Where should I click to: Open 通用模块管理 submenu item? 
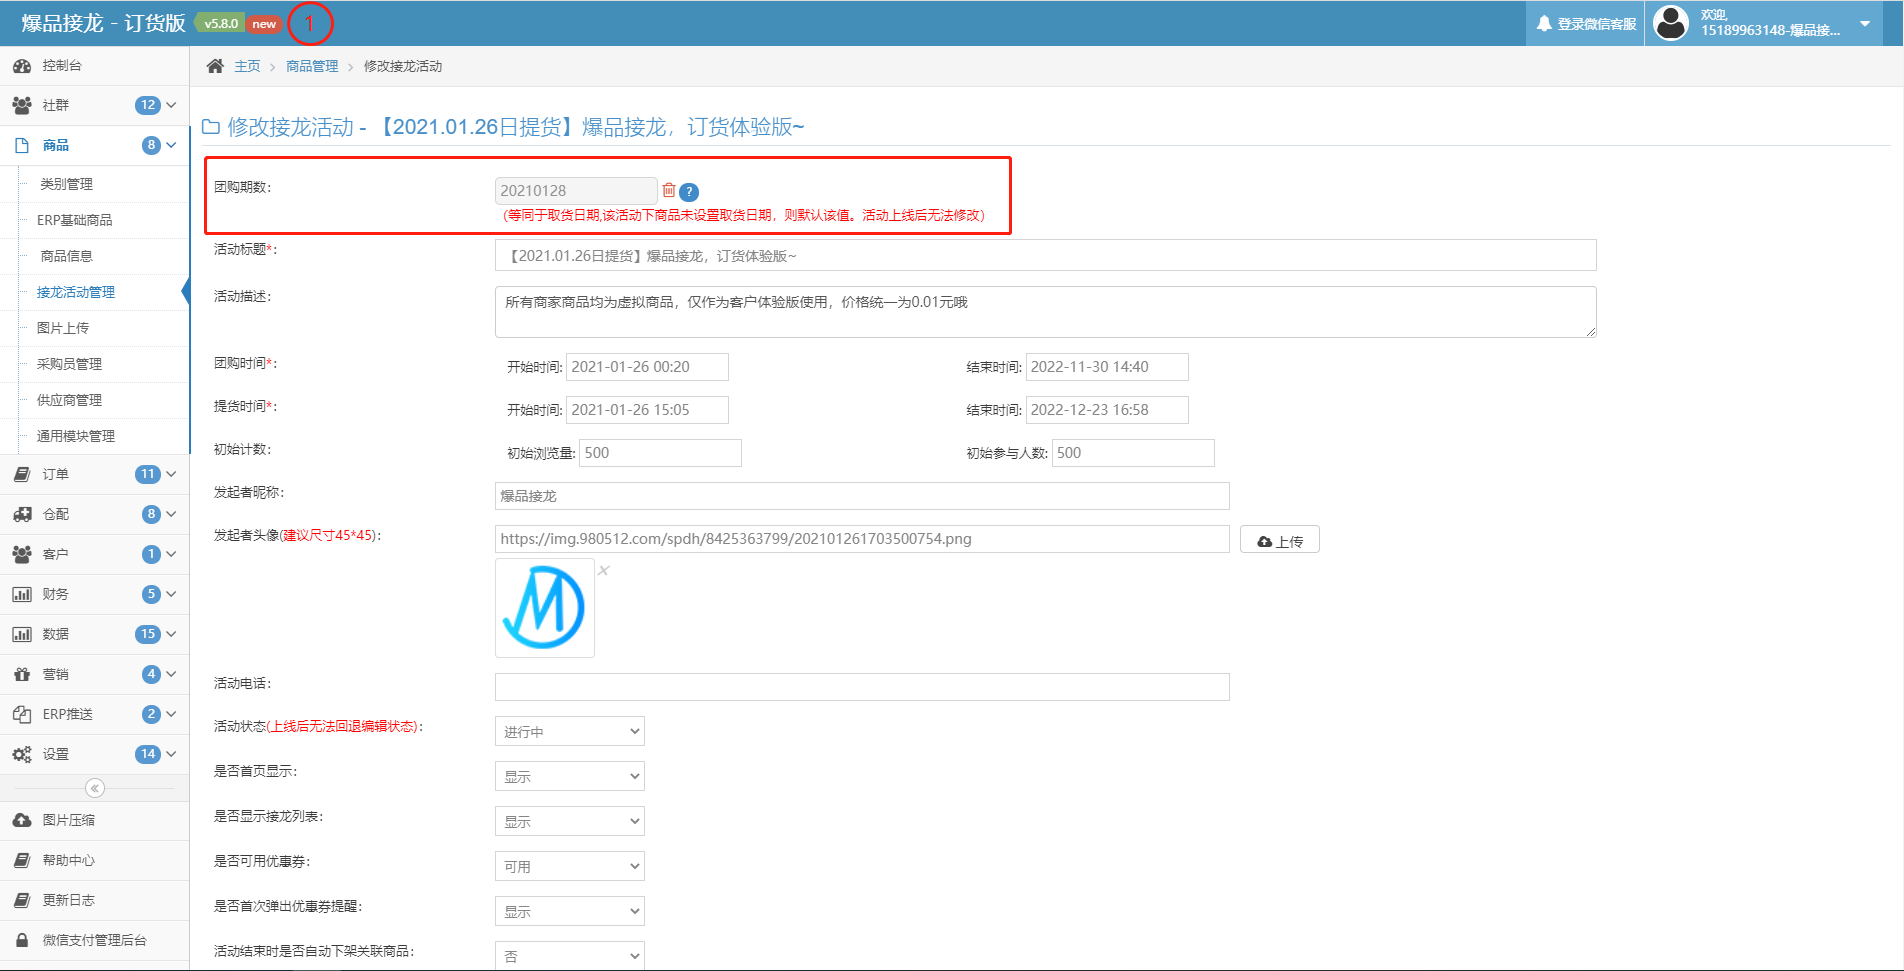pos(76,436)
